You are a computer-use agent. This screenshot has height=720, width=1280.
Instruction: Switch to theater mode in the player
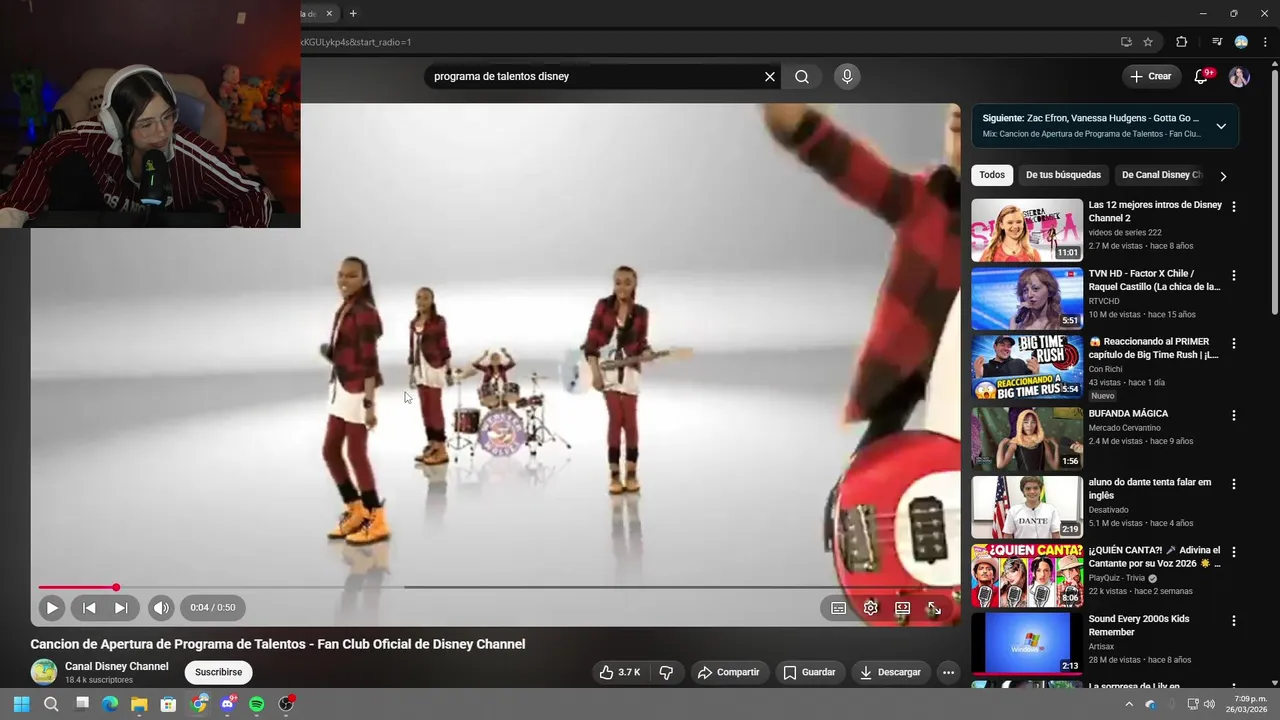pos(902,608)
